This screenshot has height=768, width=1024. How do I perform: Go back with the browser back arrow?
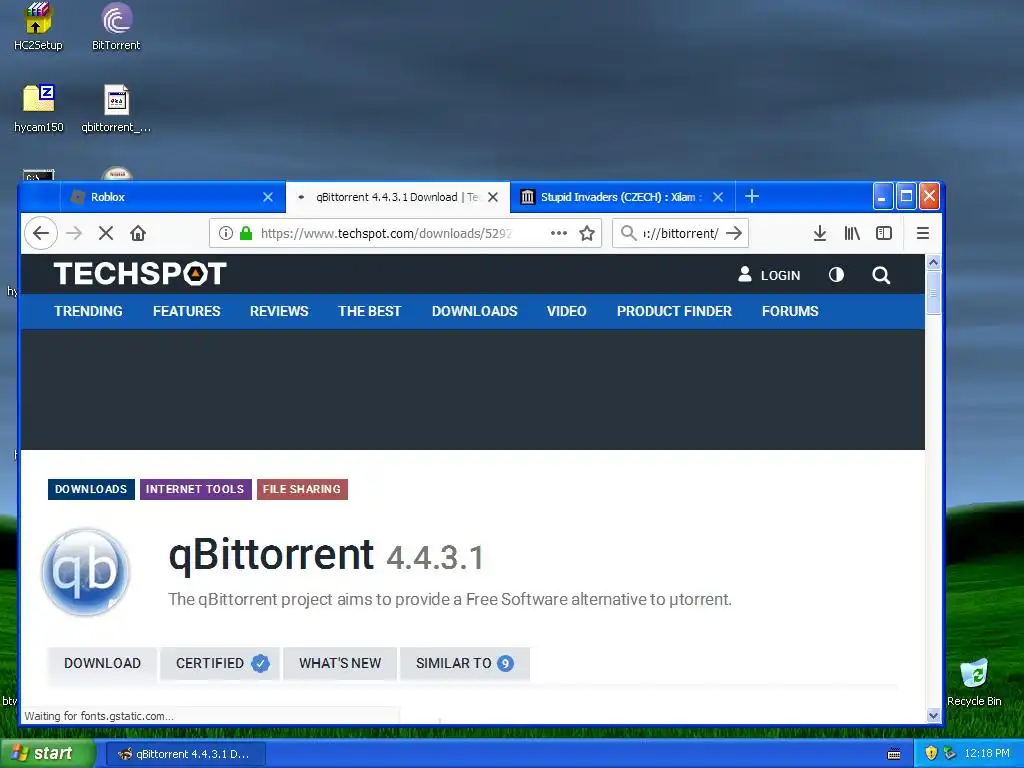[40, 233]
